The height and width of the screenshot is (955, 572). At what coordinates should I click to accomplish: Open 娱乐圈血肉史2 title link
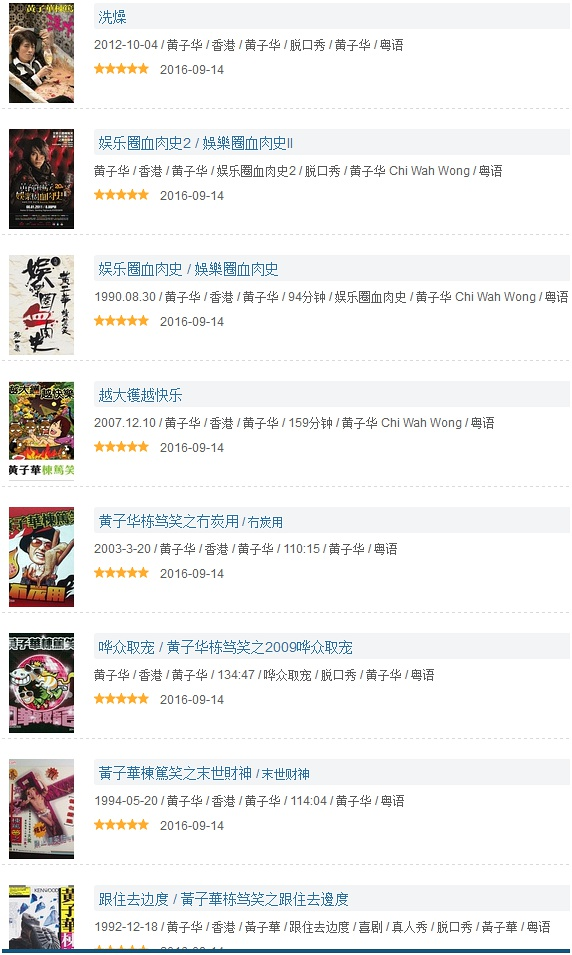tap(196, 144)
